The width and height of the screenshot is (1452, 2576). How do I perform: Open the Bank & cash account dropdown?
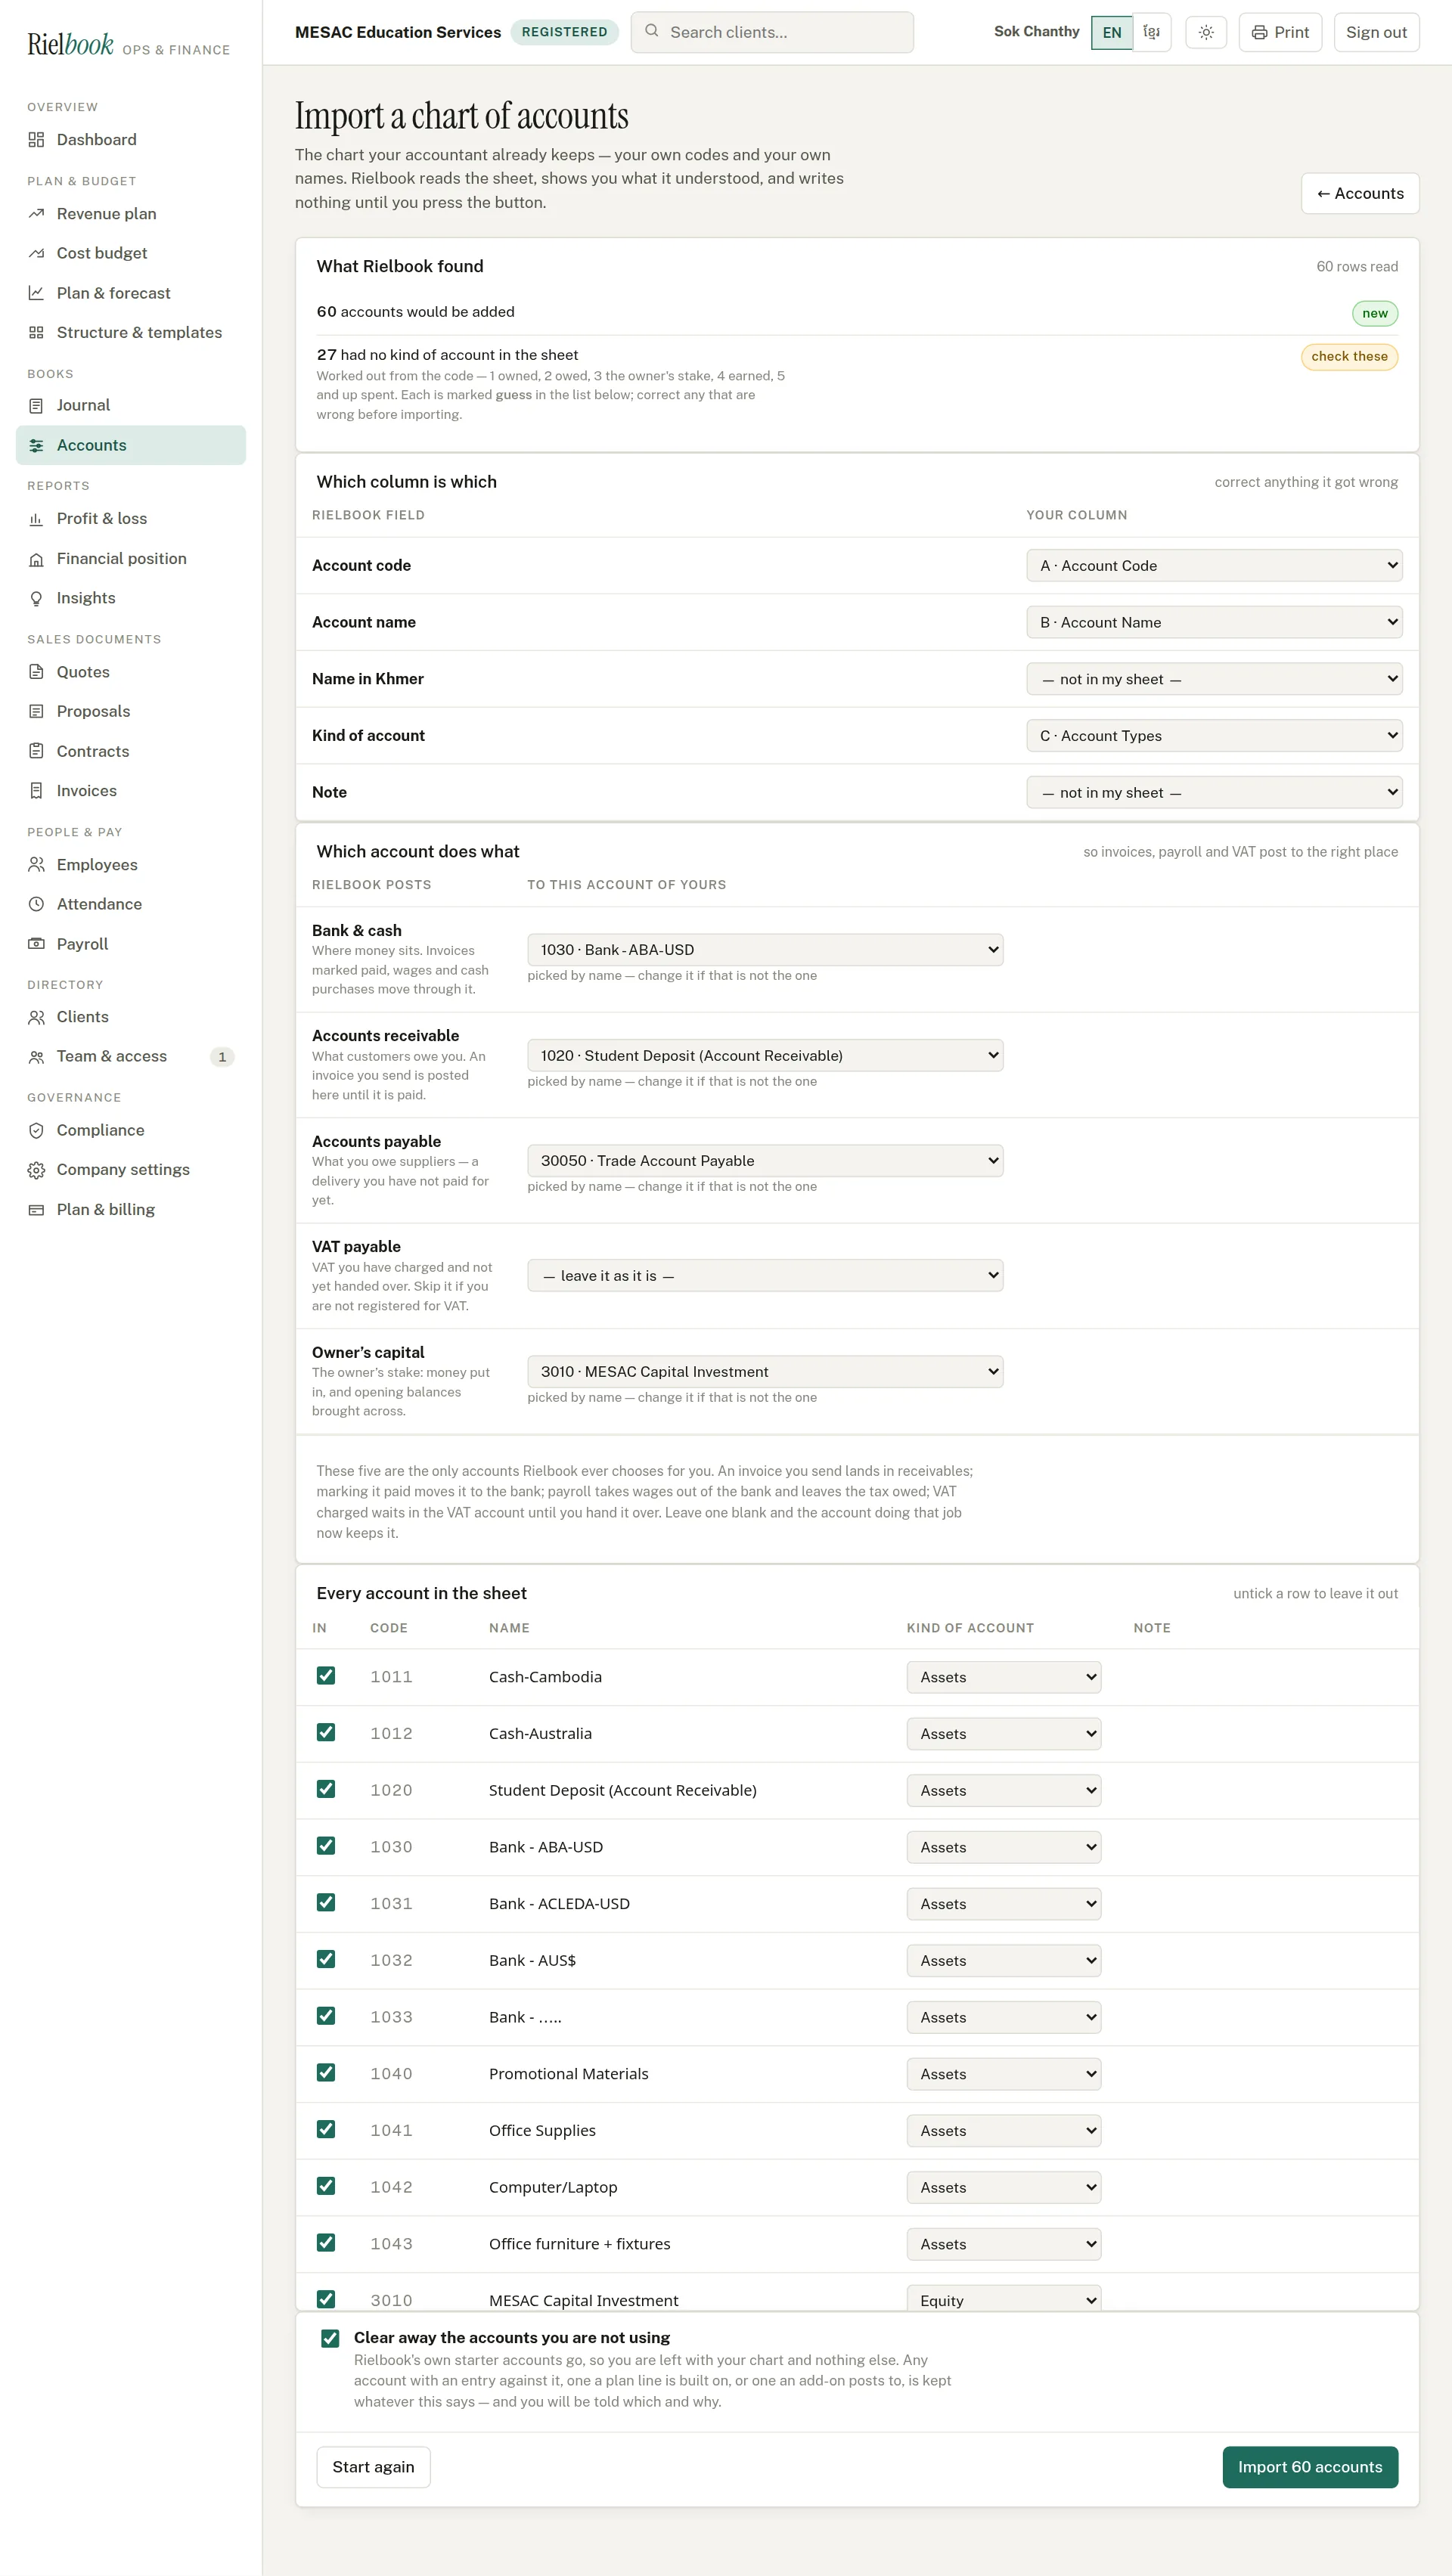coord(765,950)
